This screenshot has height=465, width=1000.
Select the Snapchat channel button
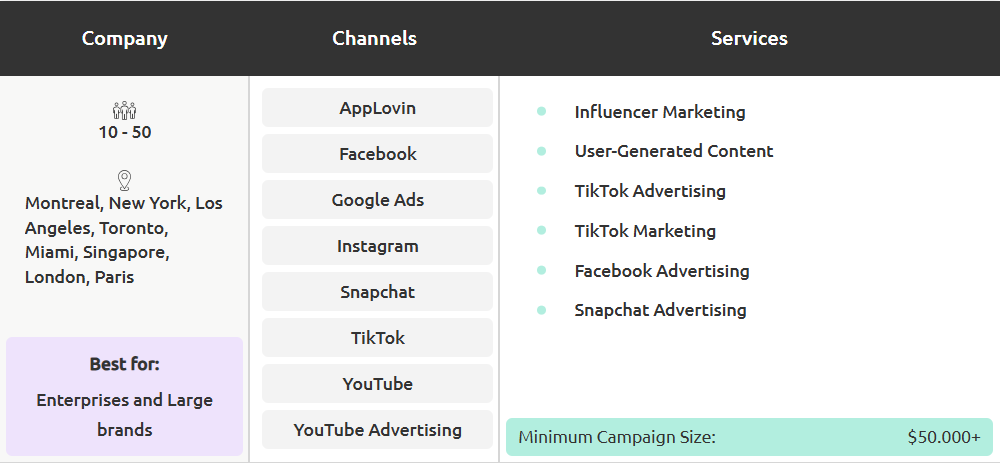tap(377, 292)
